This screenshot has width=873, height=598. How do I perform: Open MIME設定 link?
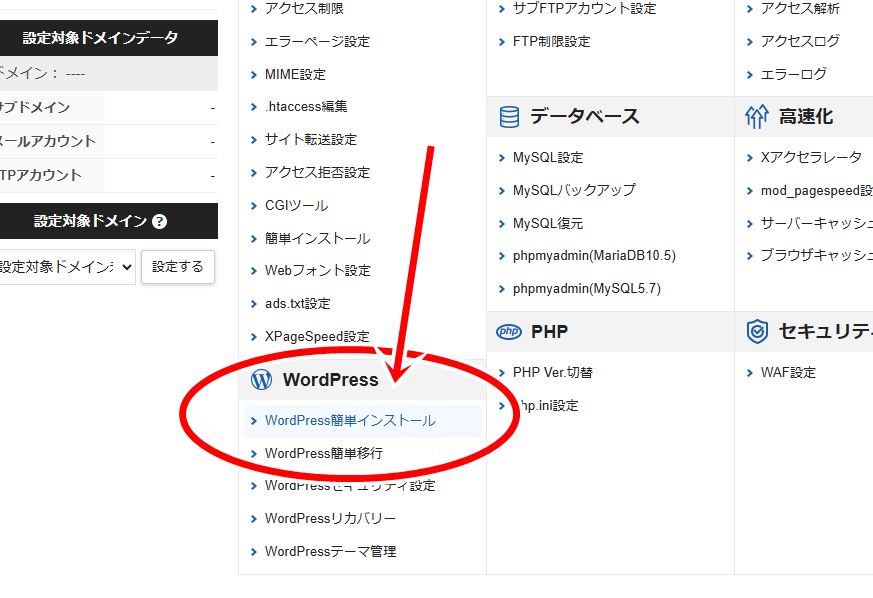click(x=295, y=75)
